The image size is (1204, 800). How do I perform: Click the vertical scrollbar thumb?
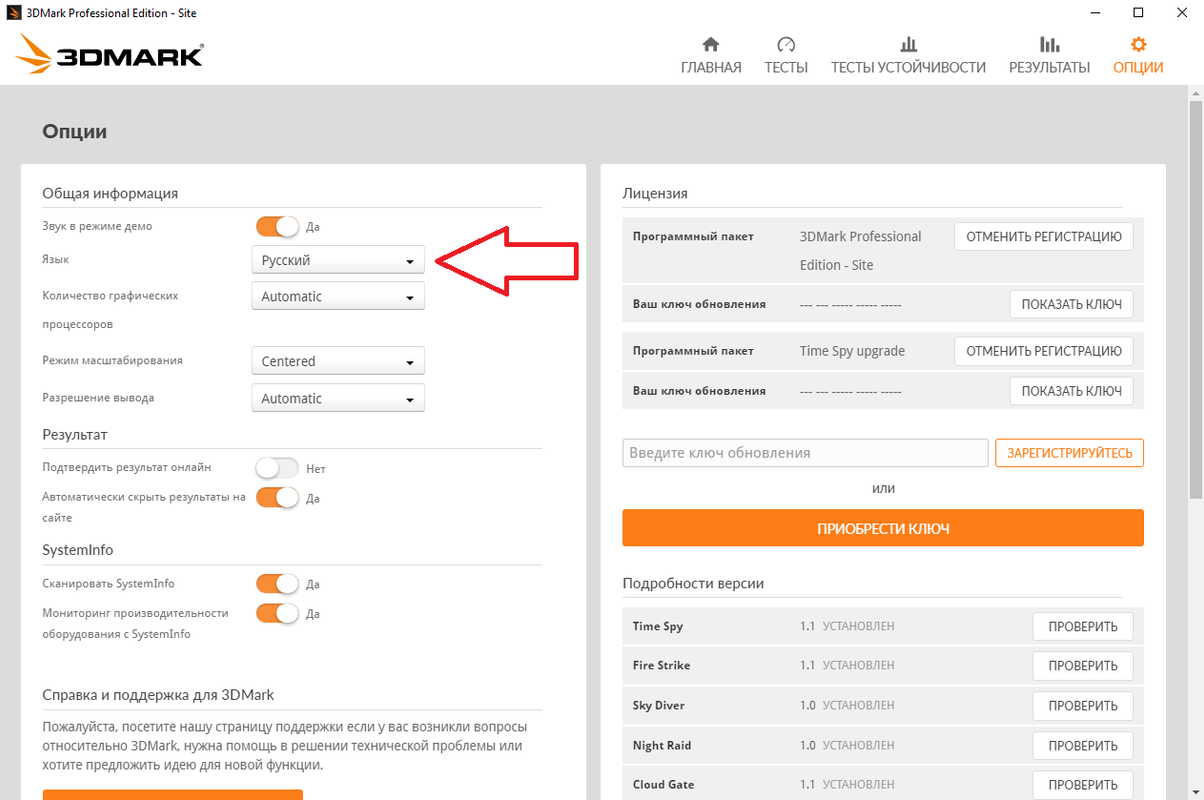click(1195, 300)
